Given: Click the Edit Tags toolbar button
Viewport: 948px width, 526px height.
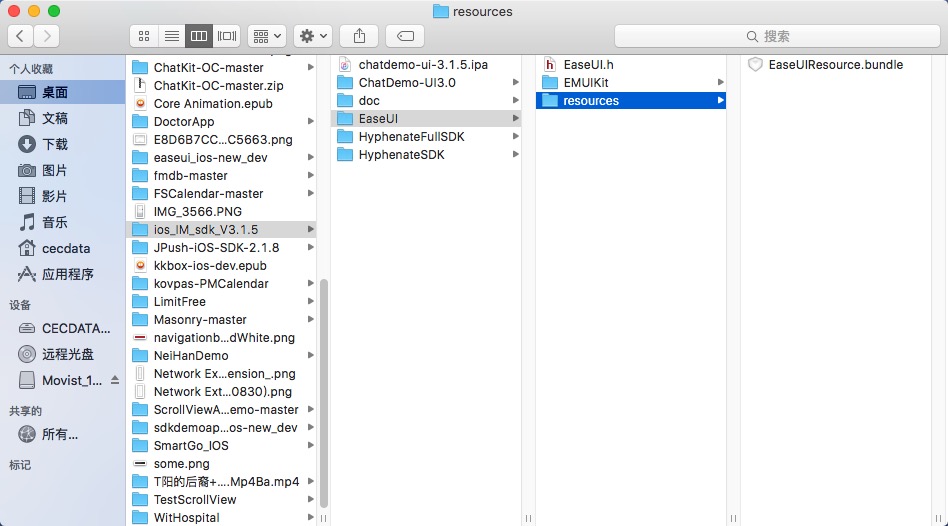Looking at the screenshot, I should tap(405, 36).
